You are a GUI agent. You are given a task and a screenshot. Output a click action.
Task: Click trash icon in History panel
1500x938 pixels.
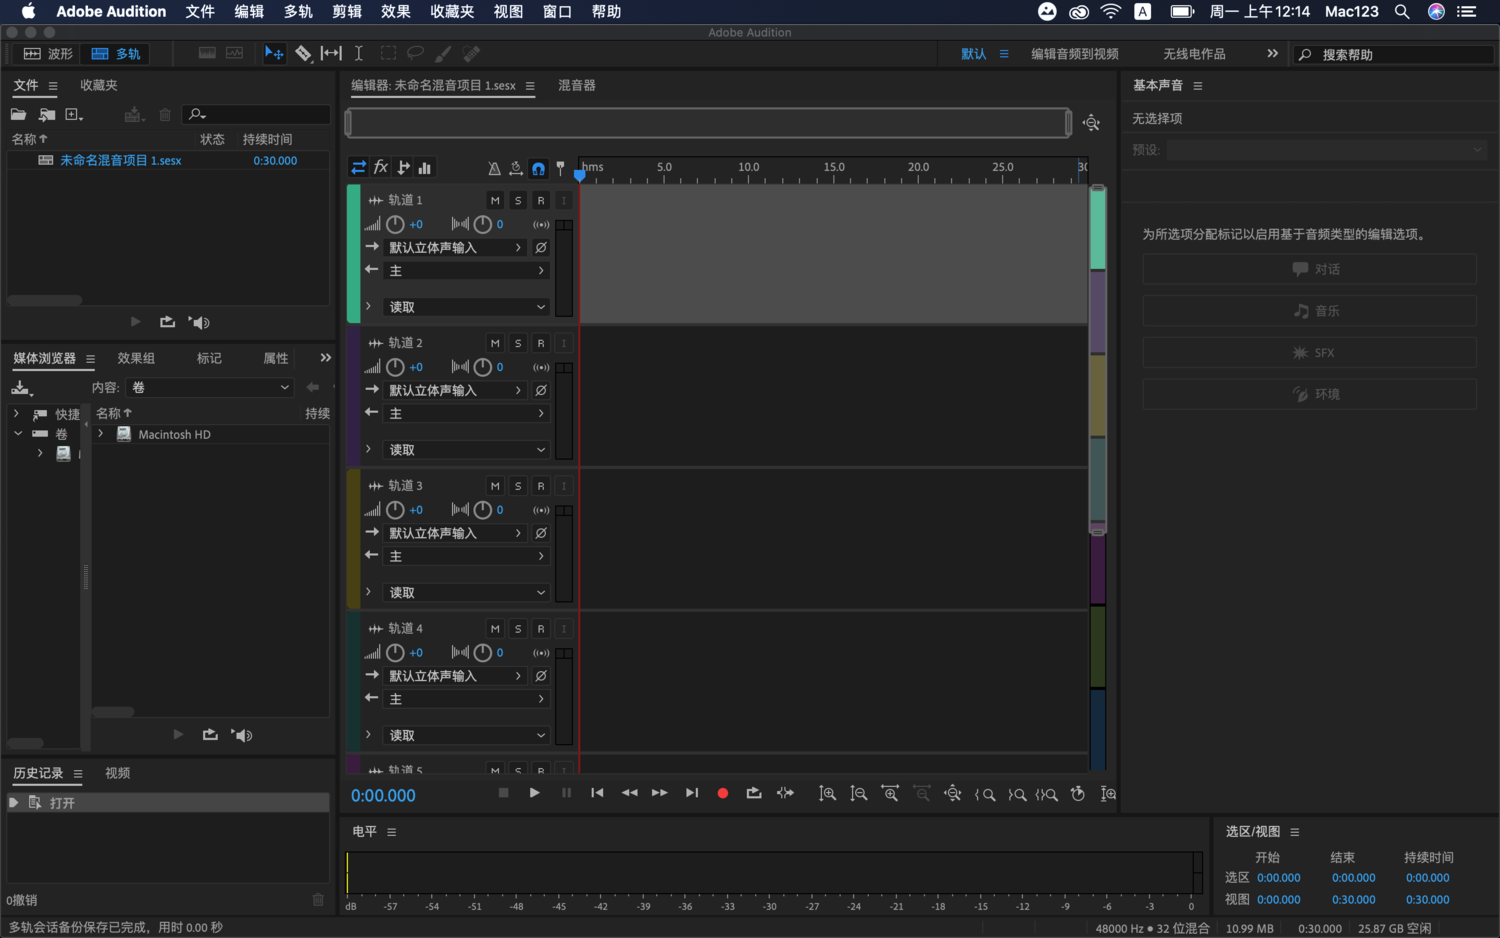[x=318, y=900]
